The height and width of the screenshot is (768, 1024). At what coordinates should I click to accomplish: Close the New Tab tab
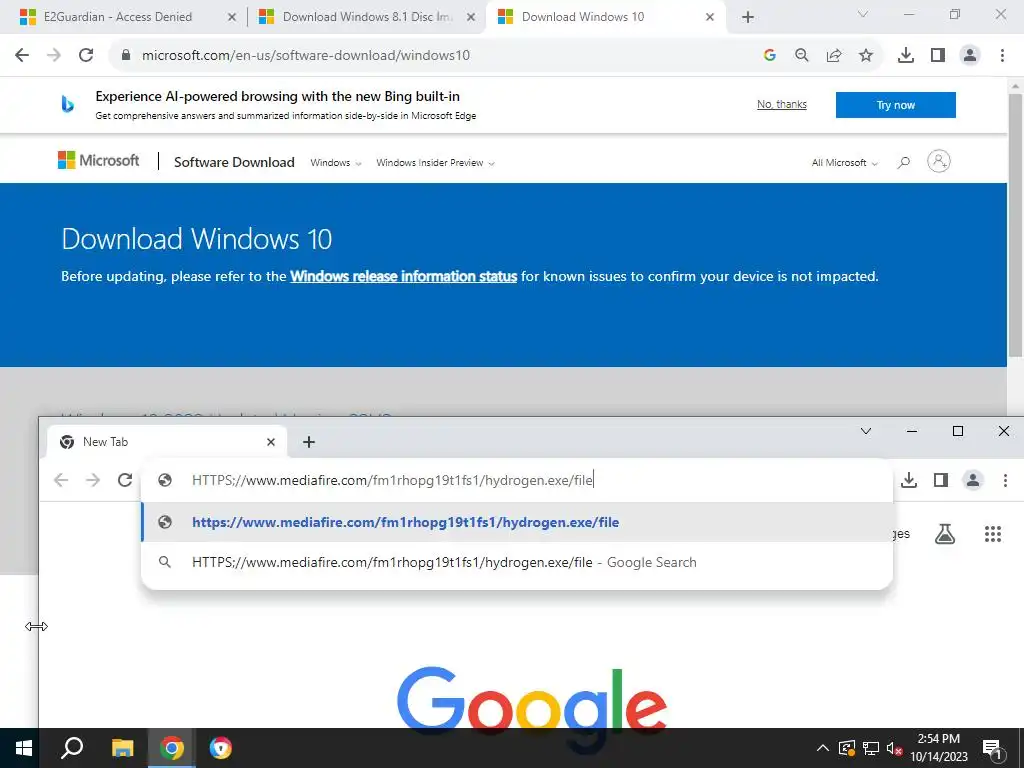point(270,442)
